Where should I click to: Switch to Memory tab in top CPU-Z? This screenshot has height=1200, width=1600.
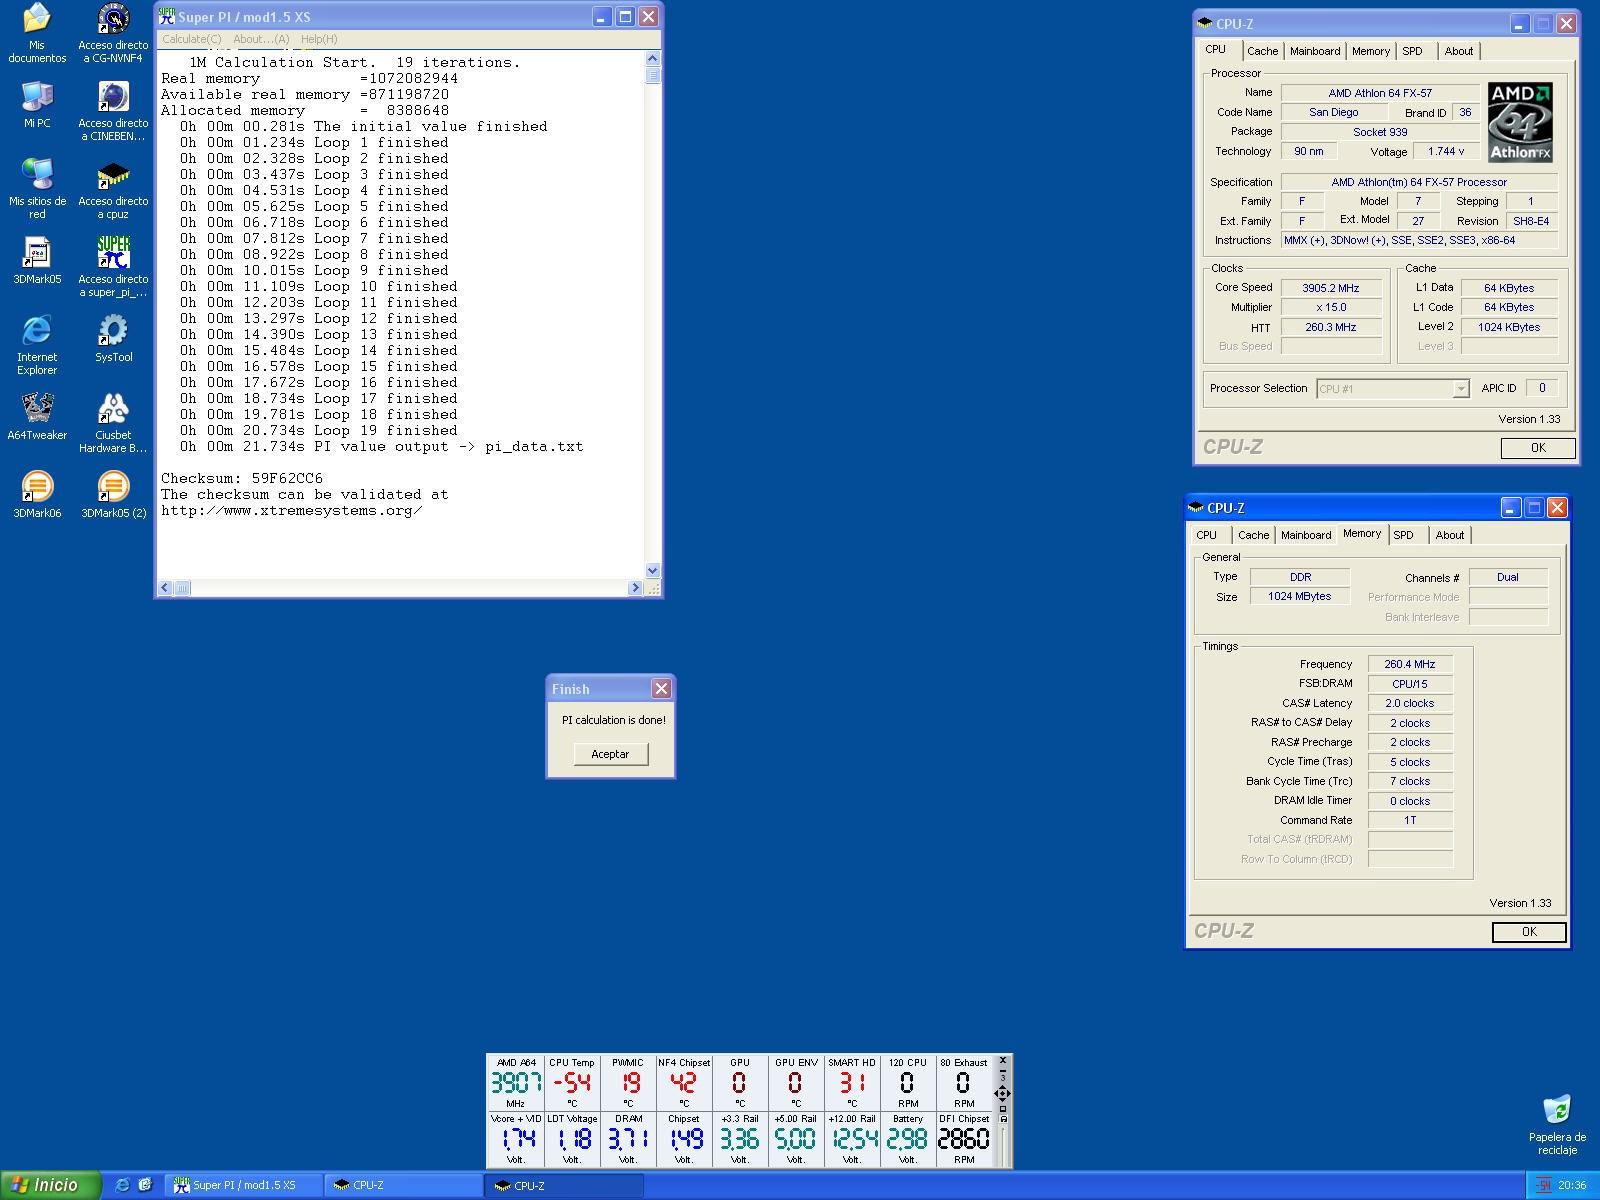click(1371, 51)
